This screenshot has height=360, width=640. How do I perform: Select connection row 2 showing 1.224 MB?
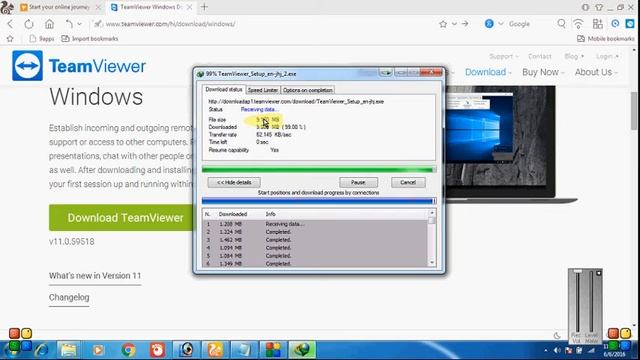click(x=315, y=232)
